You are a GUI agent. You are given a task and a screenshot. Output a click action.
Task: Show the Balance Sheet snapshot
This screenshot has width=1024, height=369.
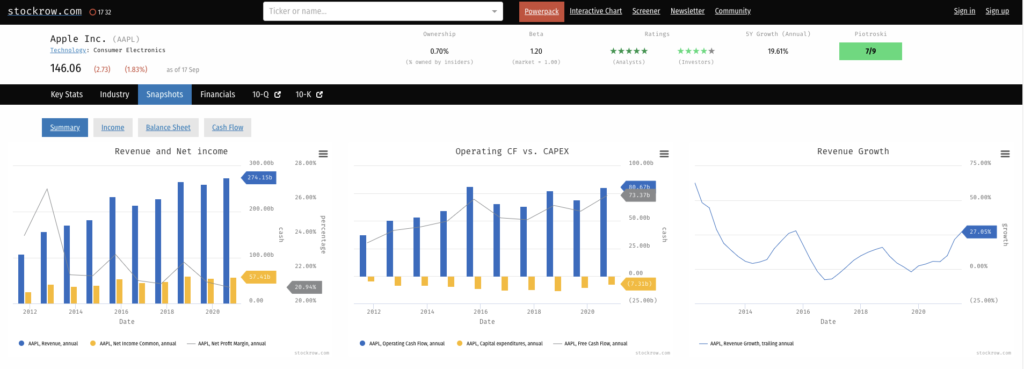click(168, 127)
